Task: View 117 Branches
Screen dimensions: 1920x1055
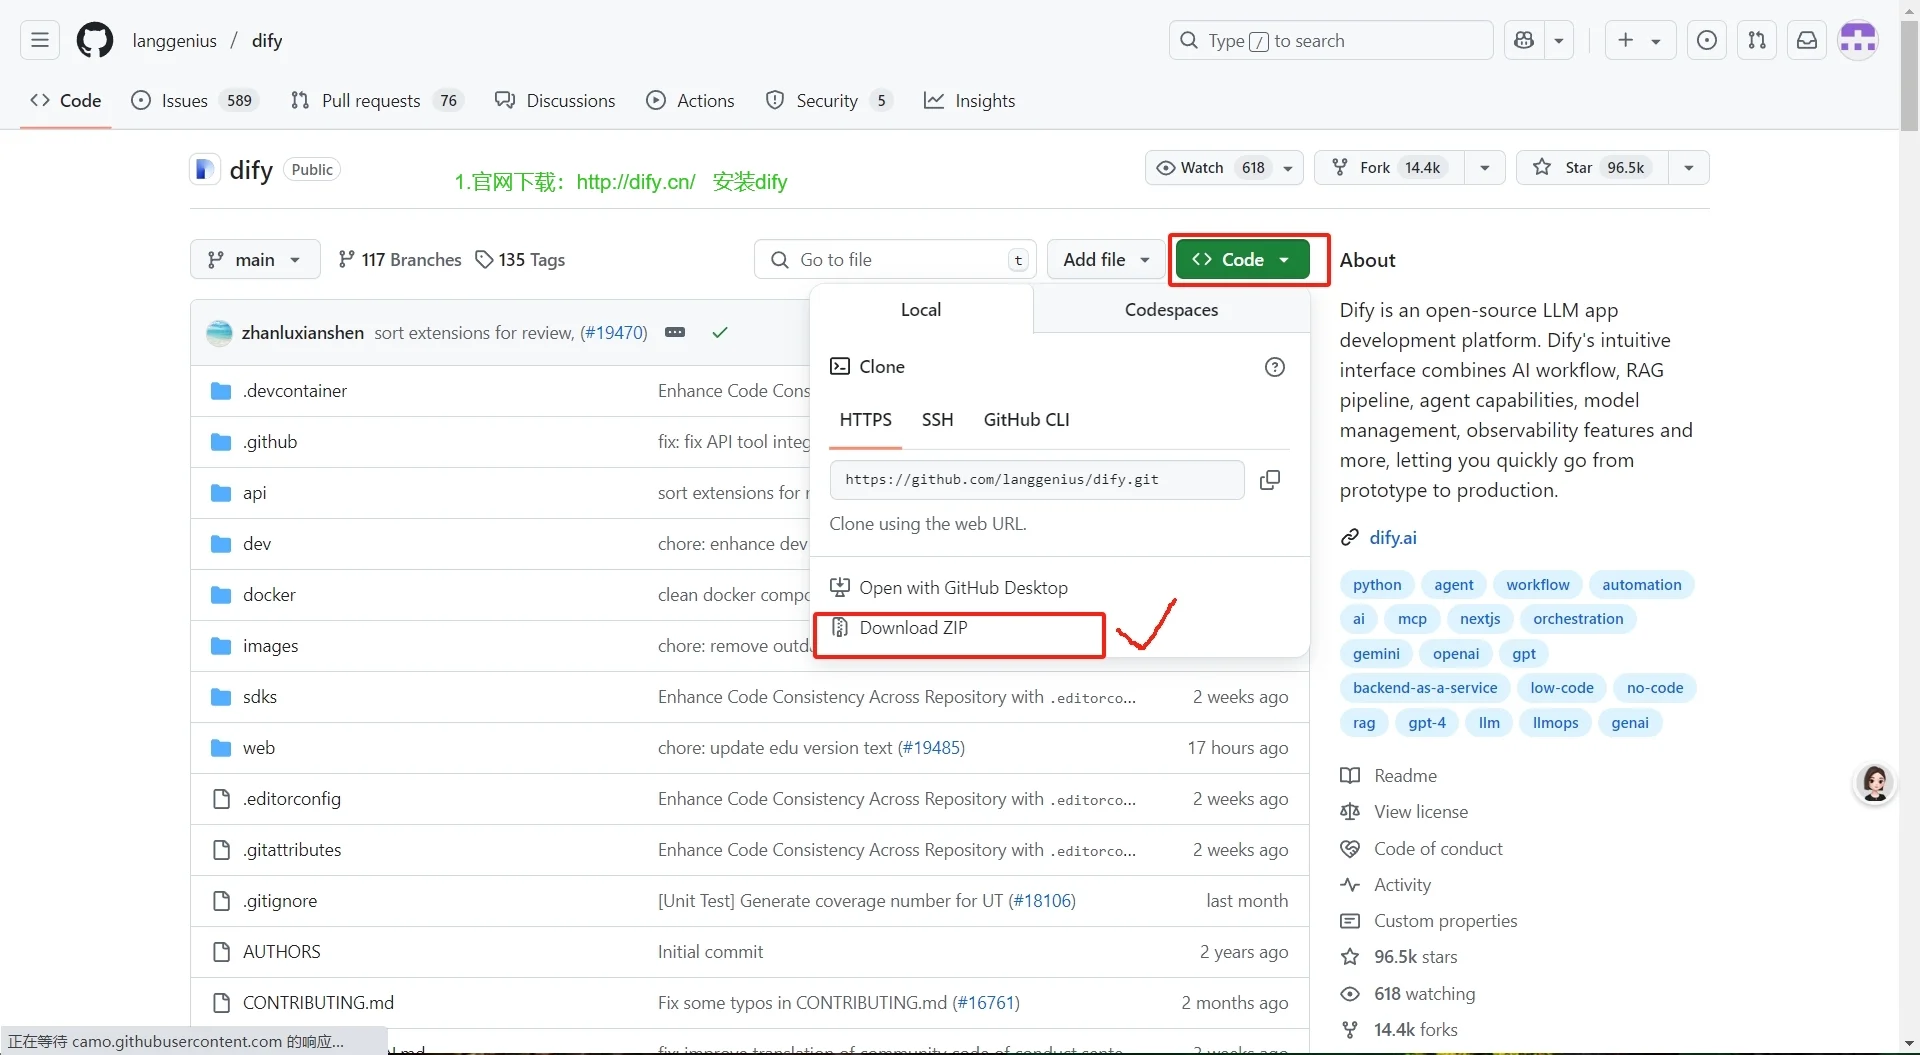Action: coord(400,259)
